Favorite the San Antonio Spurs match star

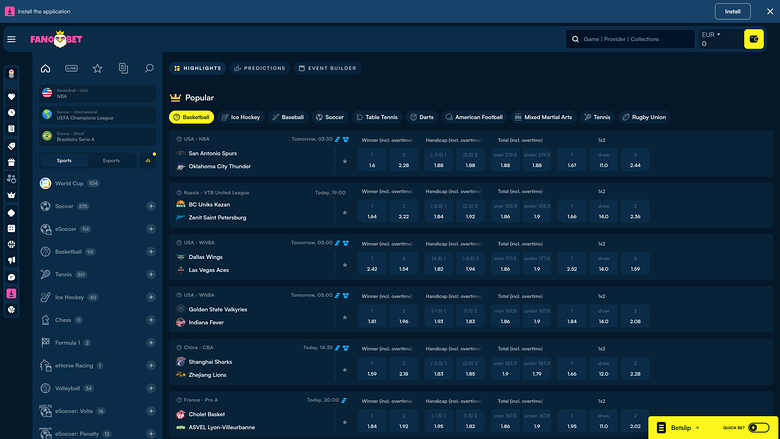[x=345, y=162]
